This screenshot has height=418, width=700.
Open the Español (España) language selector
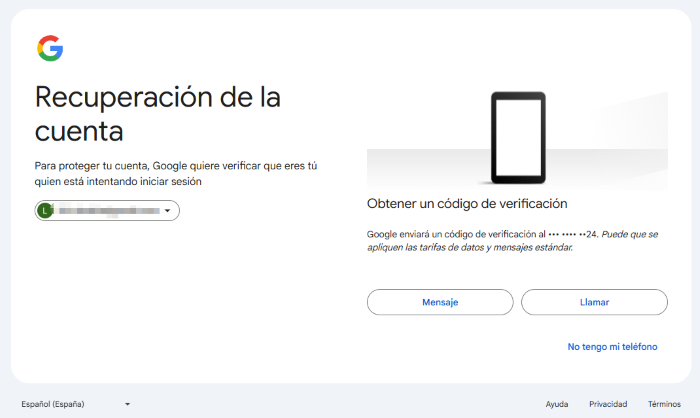click(x=60, y=404)
